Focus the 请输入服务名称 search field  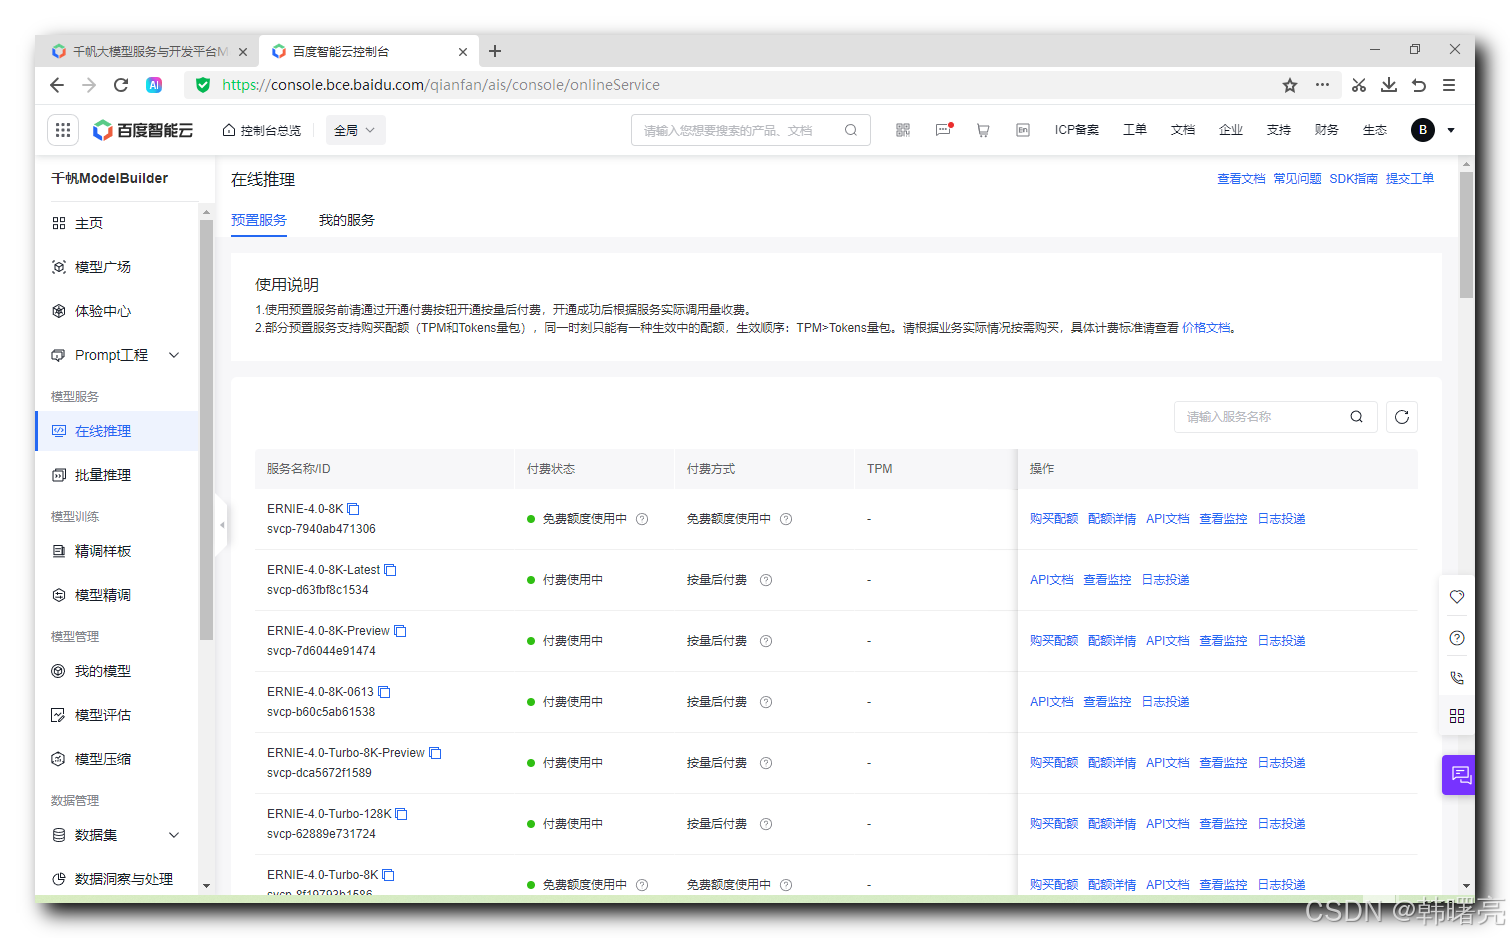pos(1276,417)
